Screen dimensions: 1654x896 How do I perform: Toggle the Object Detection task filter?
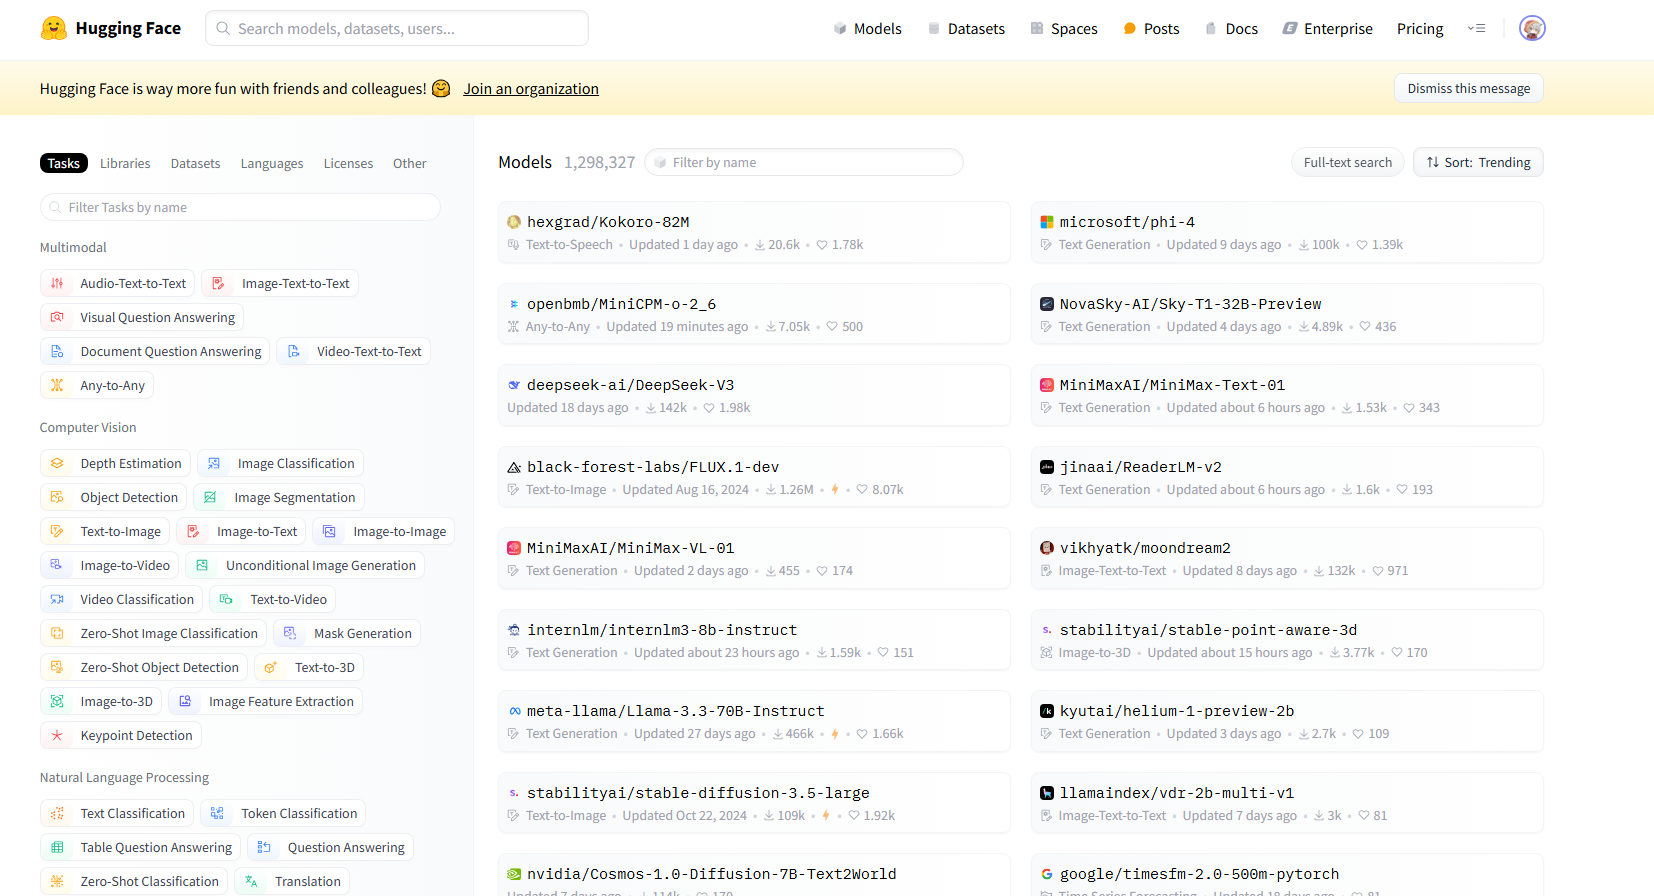tap(113, 498)
